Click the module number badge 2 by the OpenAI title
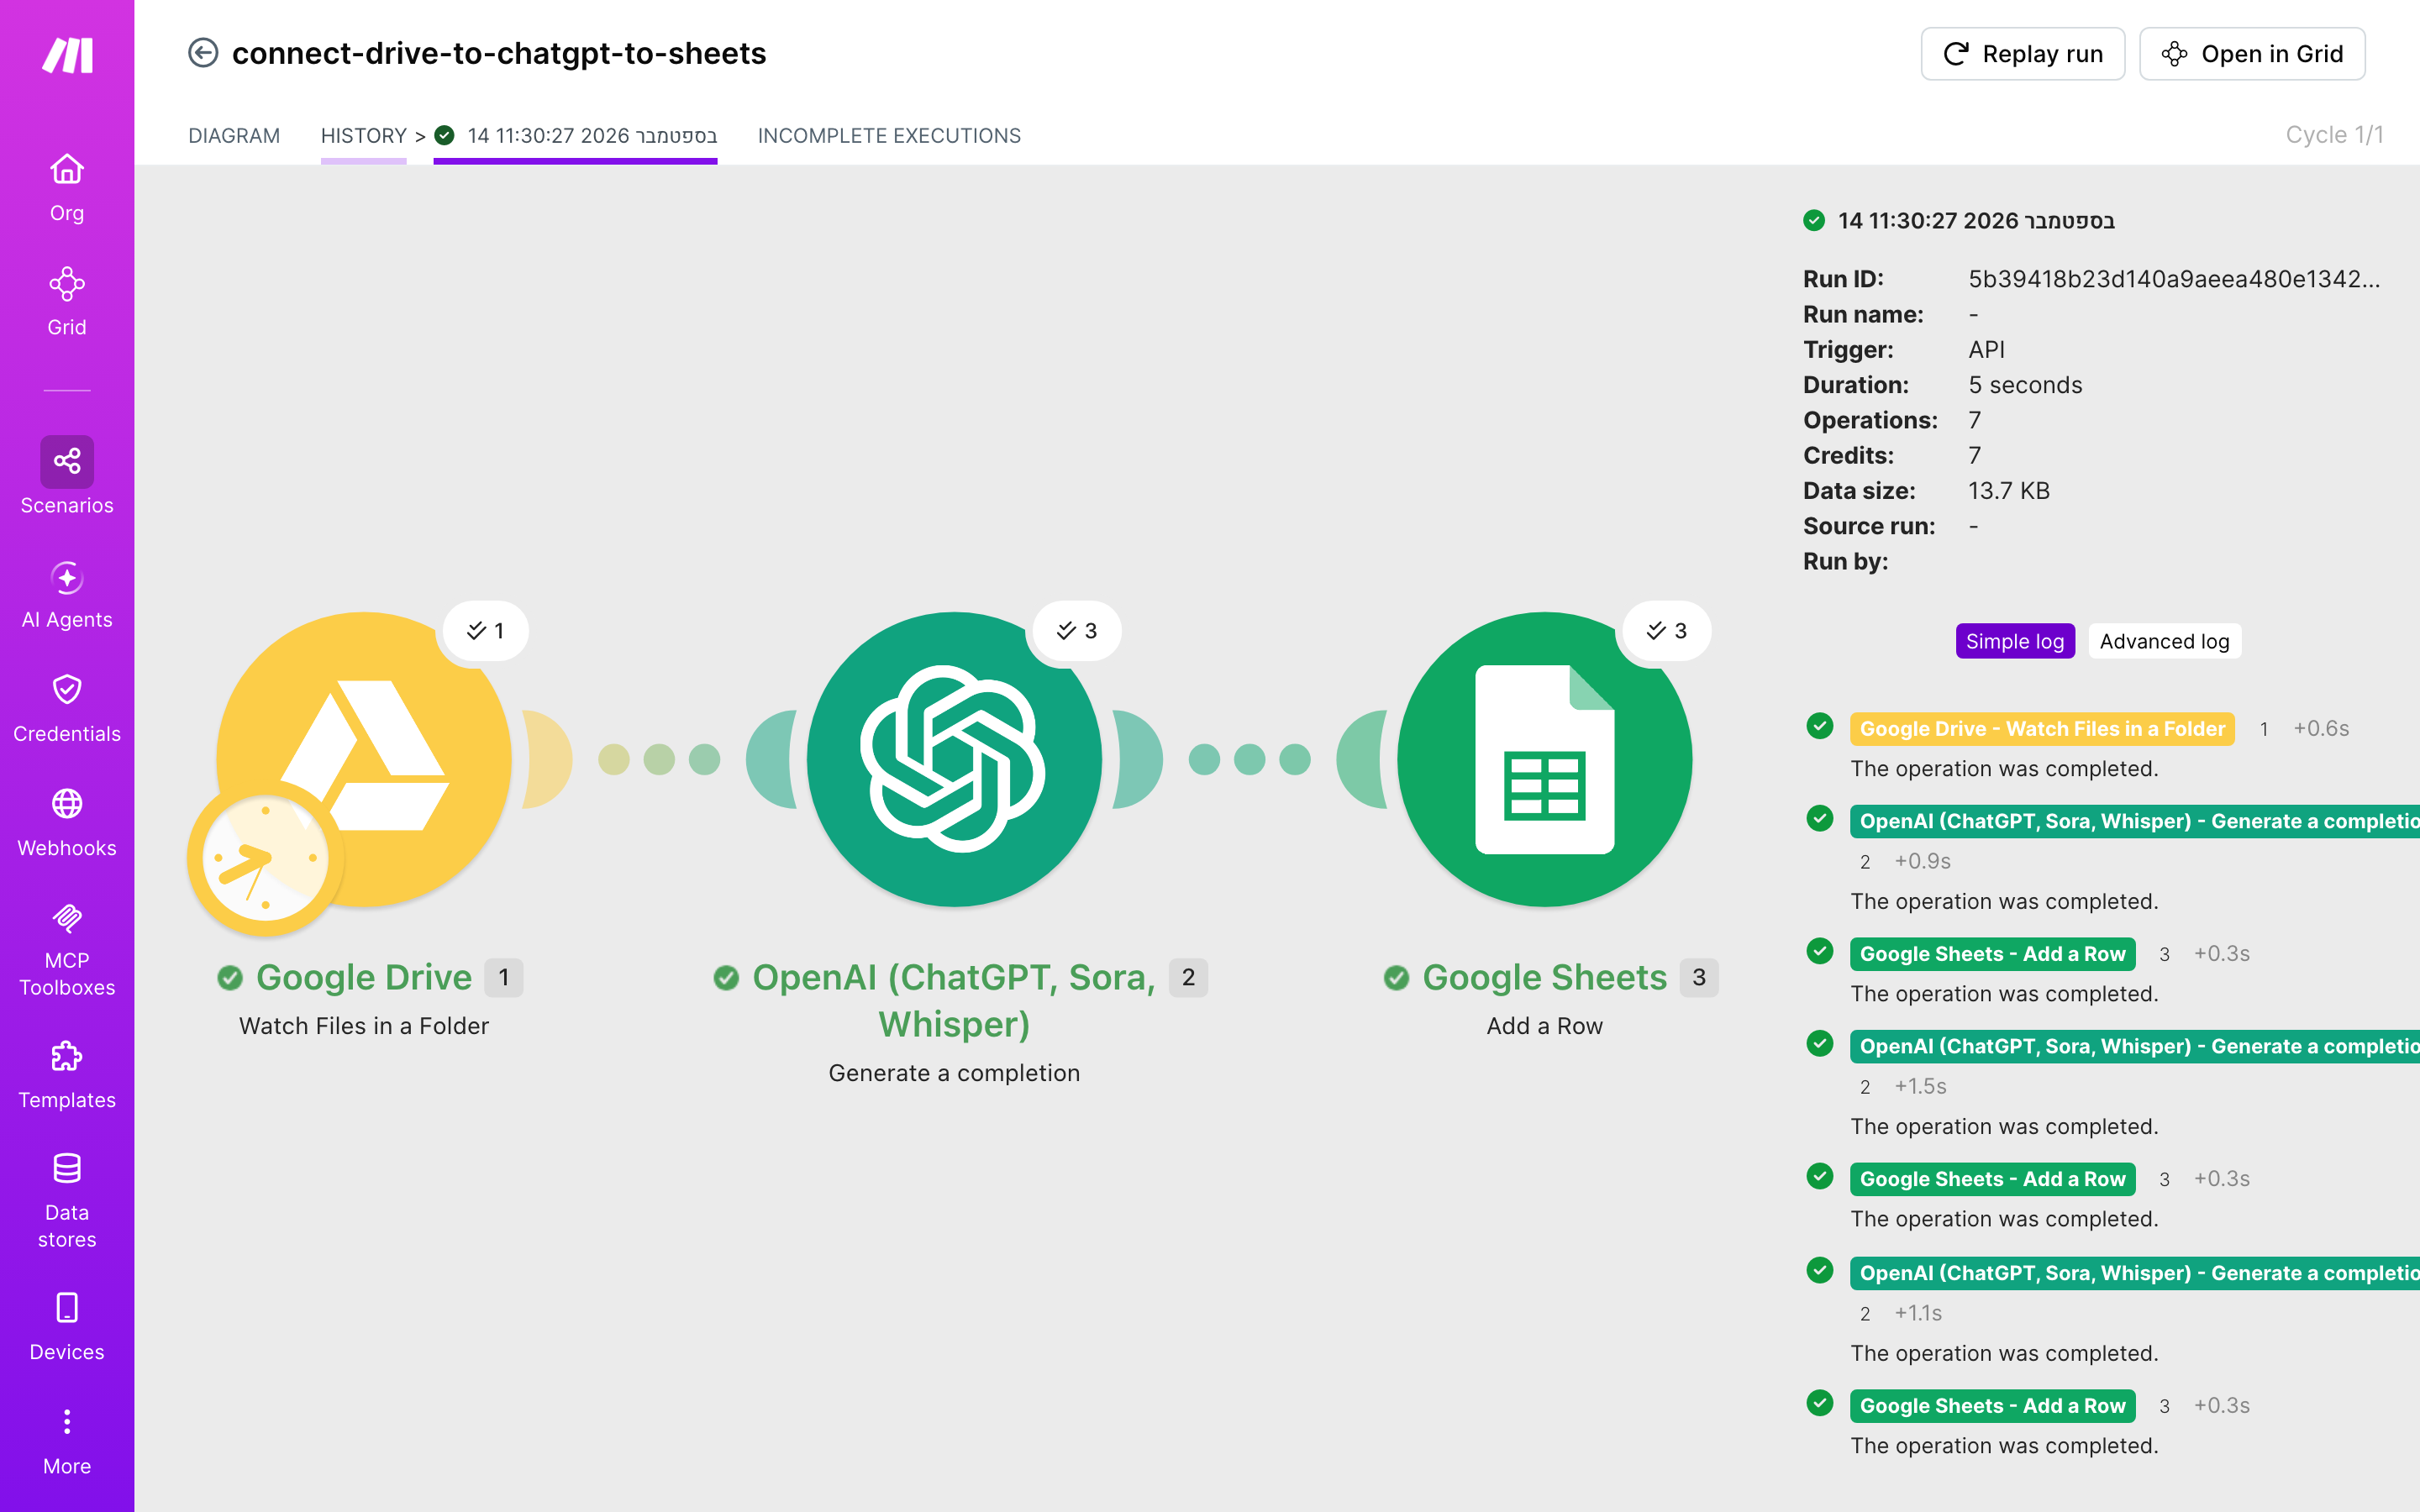The width and height of the screenshot is (2420, 1512). 1188,977
